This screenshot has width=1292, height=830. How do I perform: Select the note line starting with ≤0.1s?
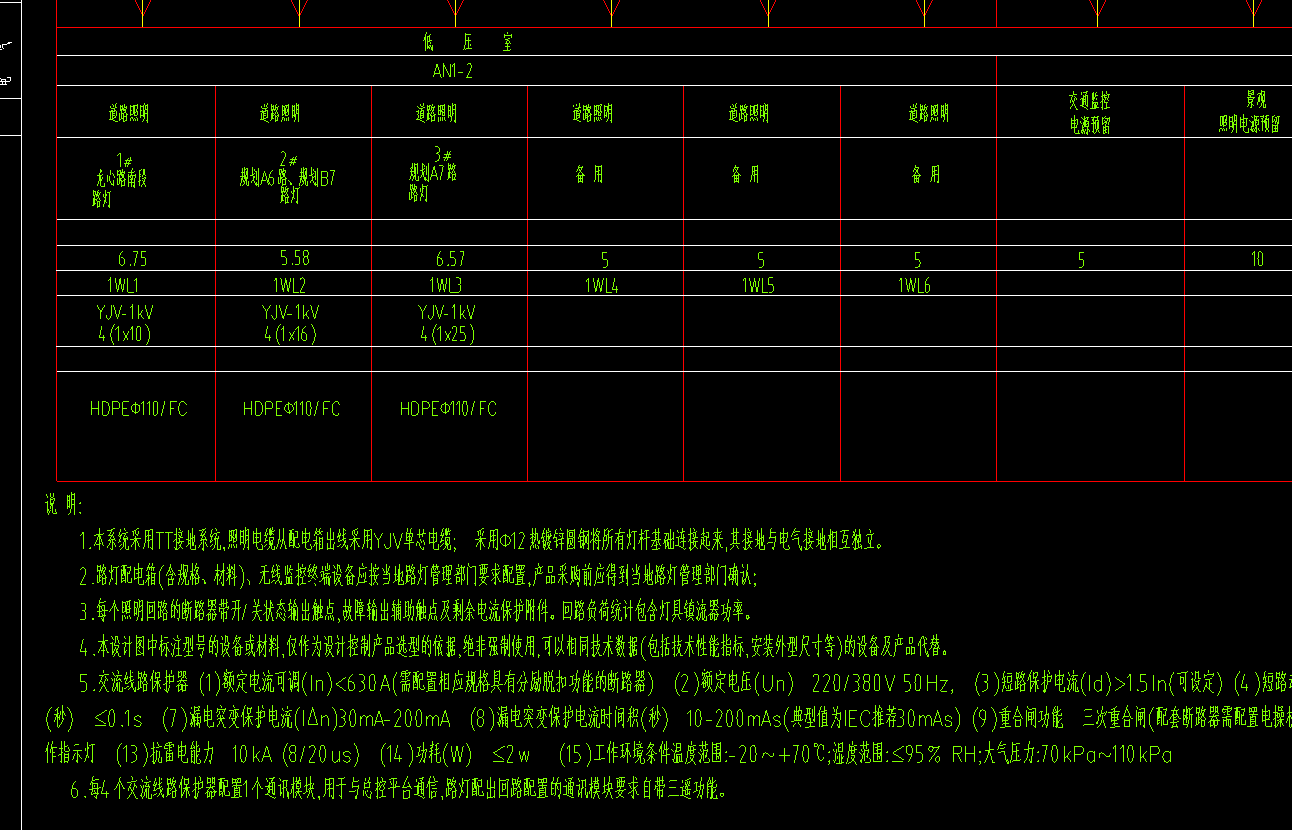(667, 718)
